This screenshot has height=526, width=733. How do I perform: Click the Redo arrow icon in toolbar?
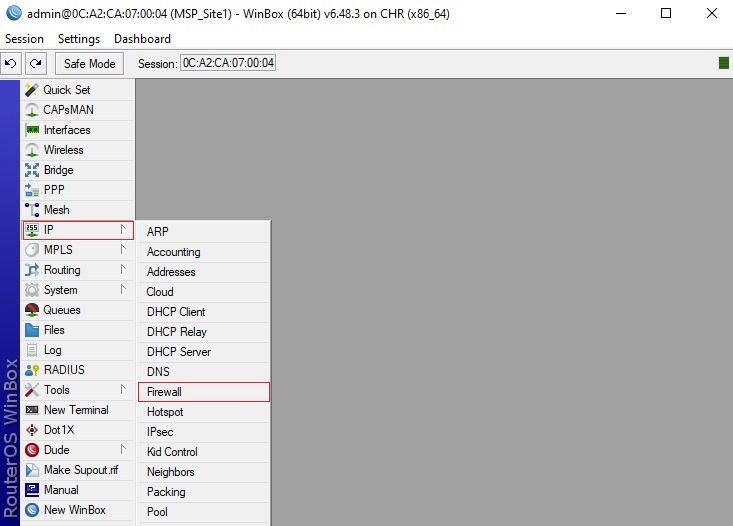(x=35, y=63)
